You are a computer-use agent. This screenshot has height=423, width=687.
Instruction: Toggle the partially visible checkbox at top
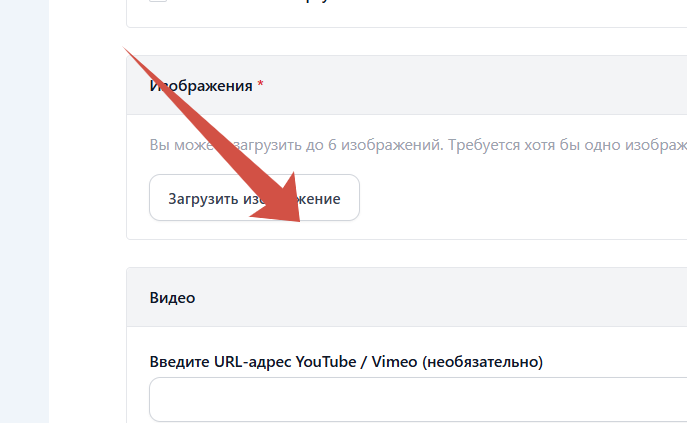coord(158,2)
